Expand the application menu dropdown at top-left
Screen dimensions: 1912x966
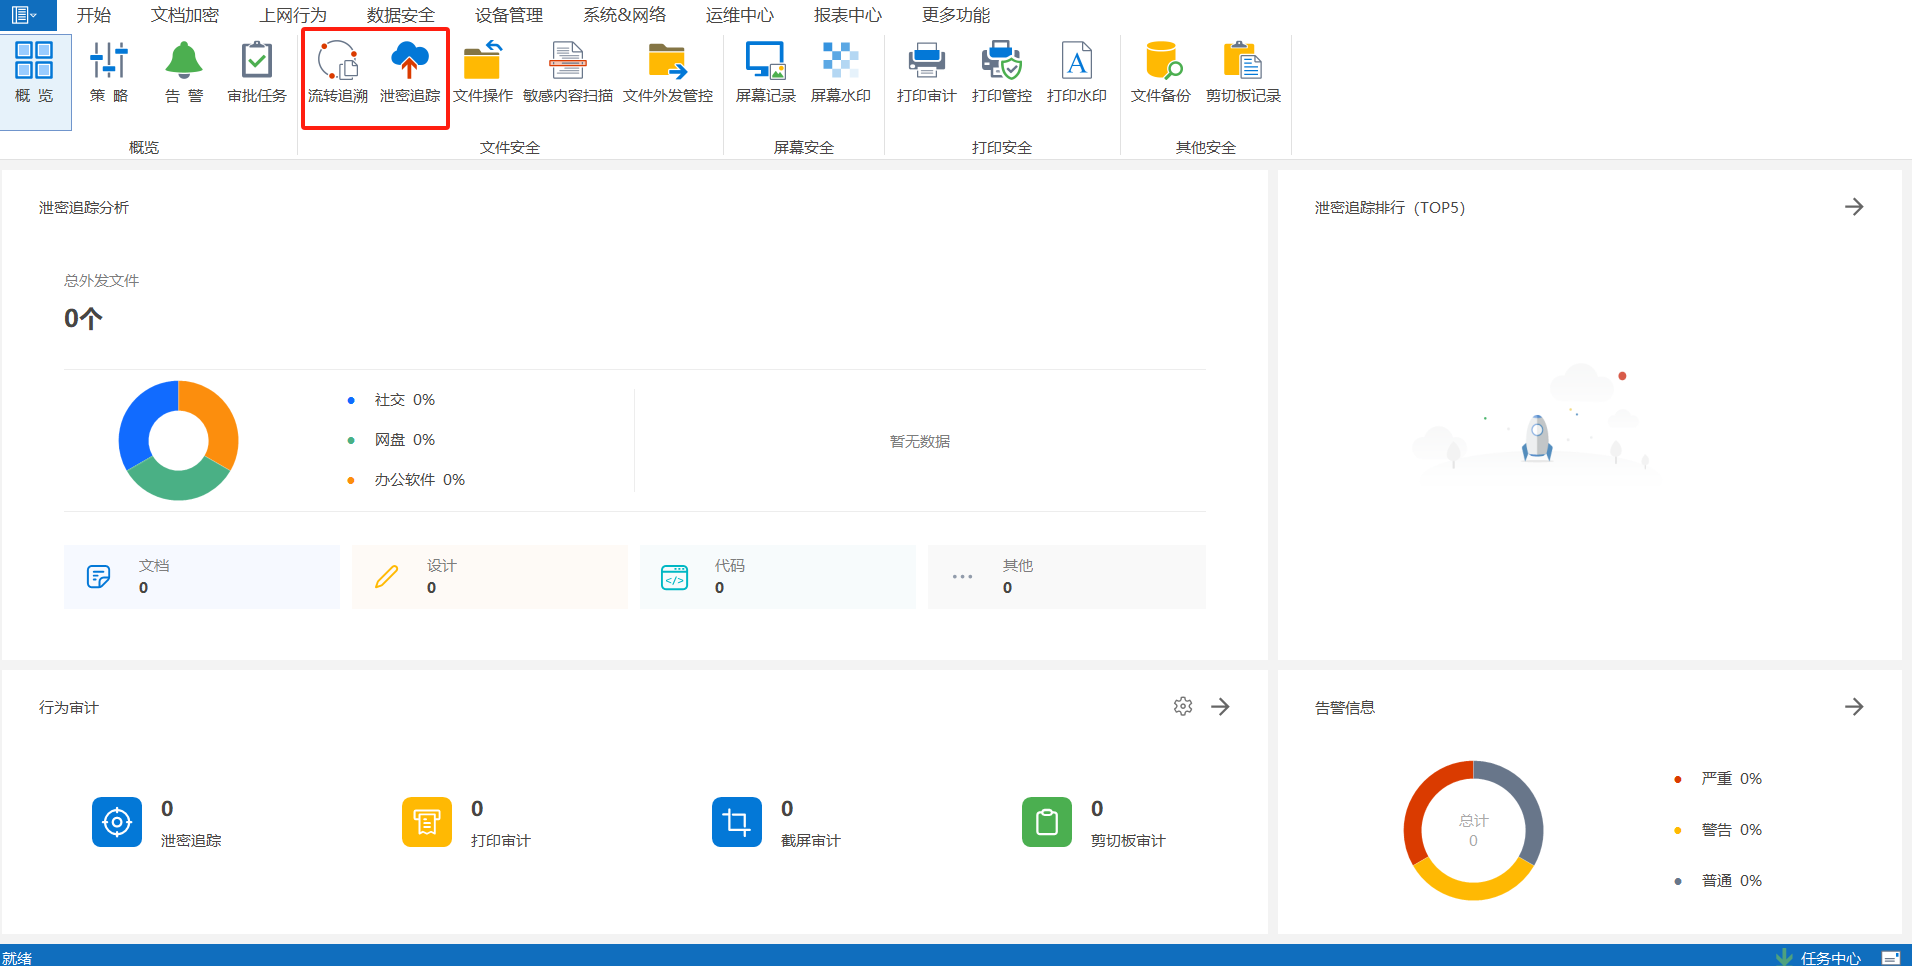(x=25, y=15)
